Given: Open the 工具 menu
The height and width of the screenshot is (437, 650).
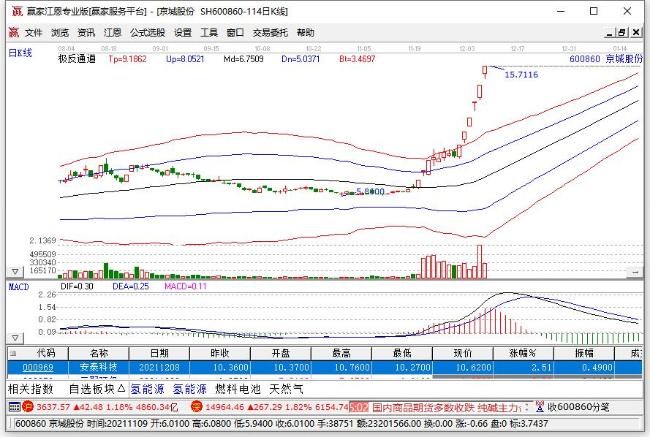Looking at the screenshot, I should point(209,33).
